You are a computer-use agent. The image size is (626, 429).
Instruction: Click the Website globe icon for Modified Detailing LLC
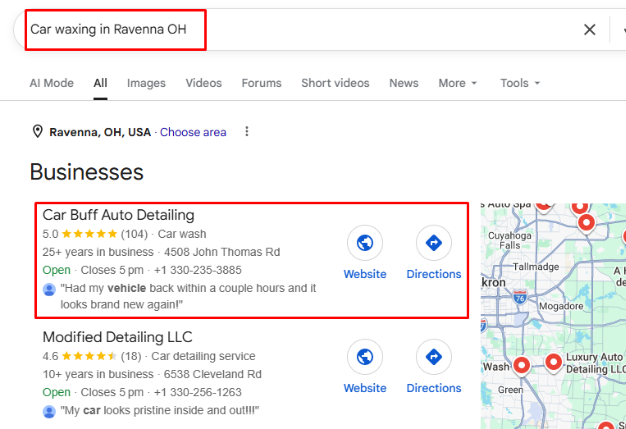pos(365,357)
